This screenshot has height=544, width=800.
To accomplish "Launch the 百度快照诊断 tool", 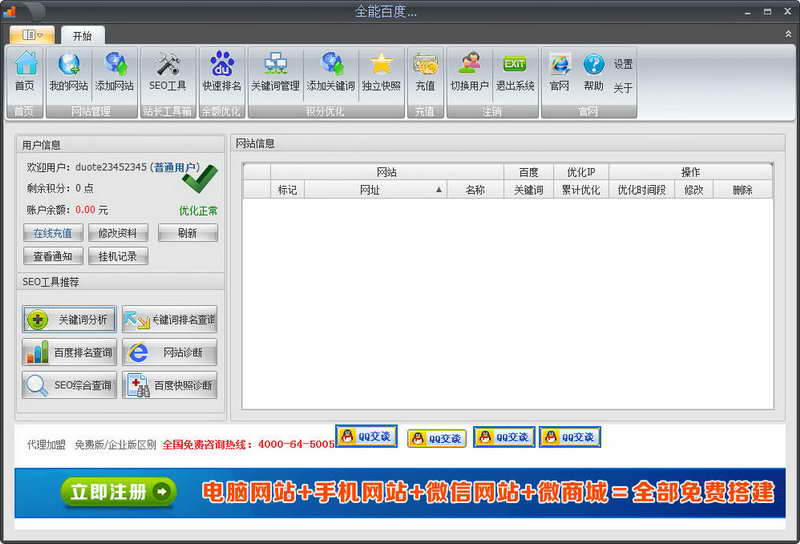I will [169, 385].
